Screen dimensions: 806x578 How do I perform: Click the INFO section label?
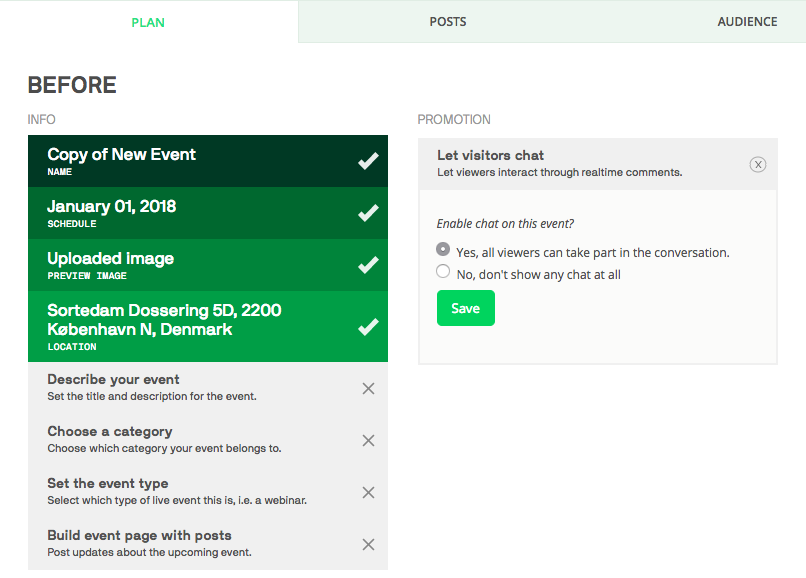[x=41, y=119]
